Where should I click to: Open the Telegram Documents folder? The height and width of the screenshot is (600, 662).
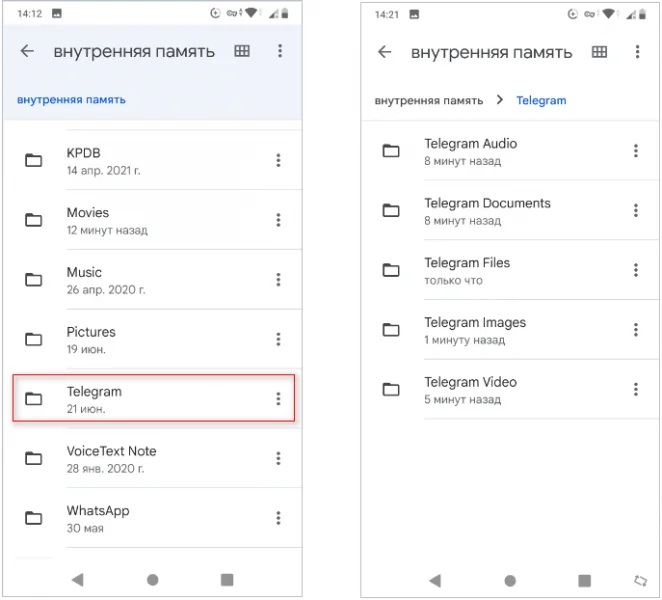point(511,210)
